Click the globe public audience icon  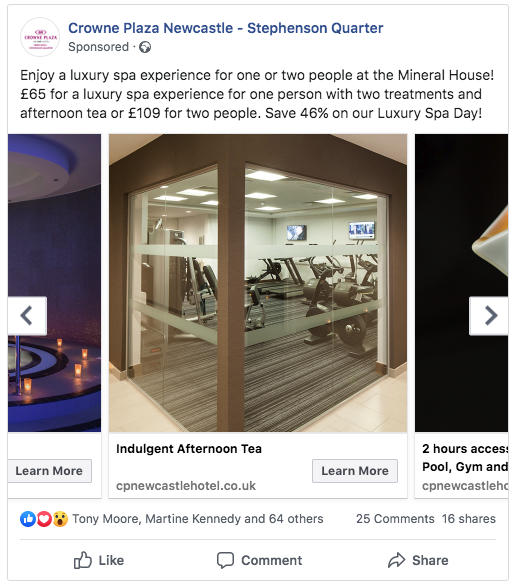tap(145, 48)
